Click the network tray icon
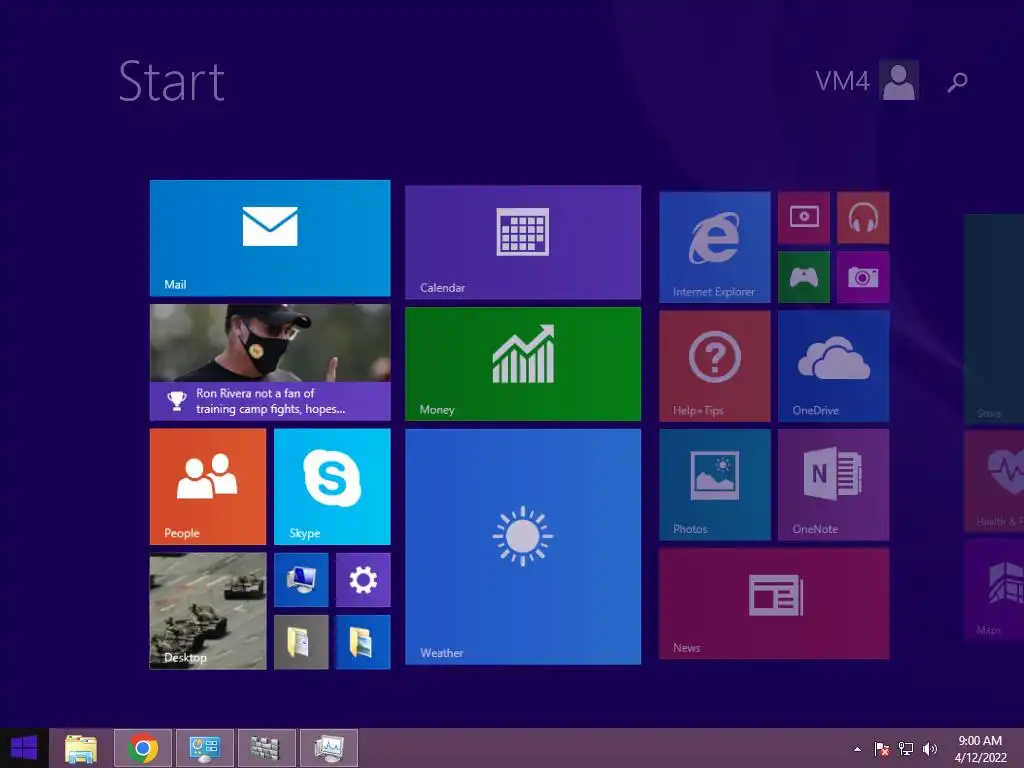Viewport: 1024px width, 768px height. click(x=906, y=749)
